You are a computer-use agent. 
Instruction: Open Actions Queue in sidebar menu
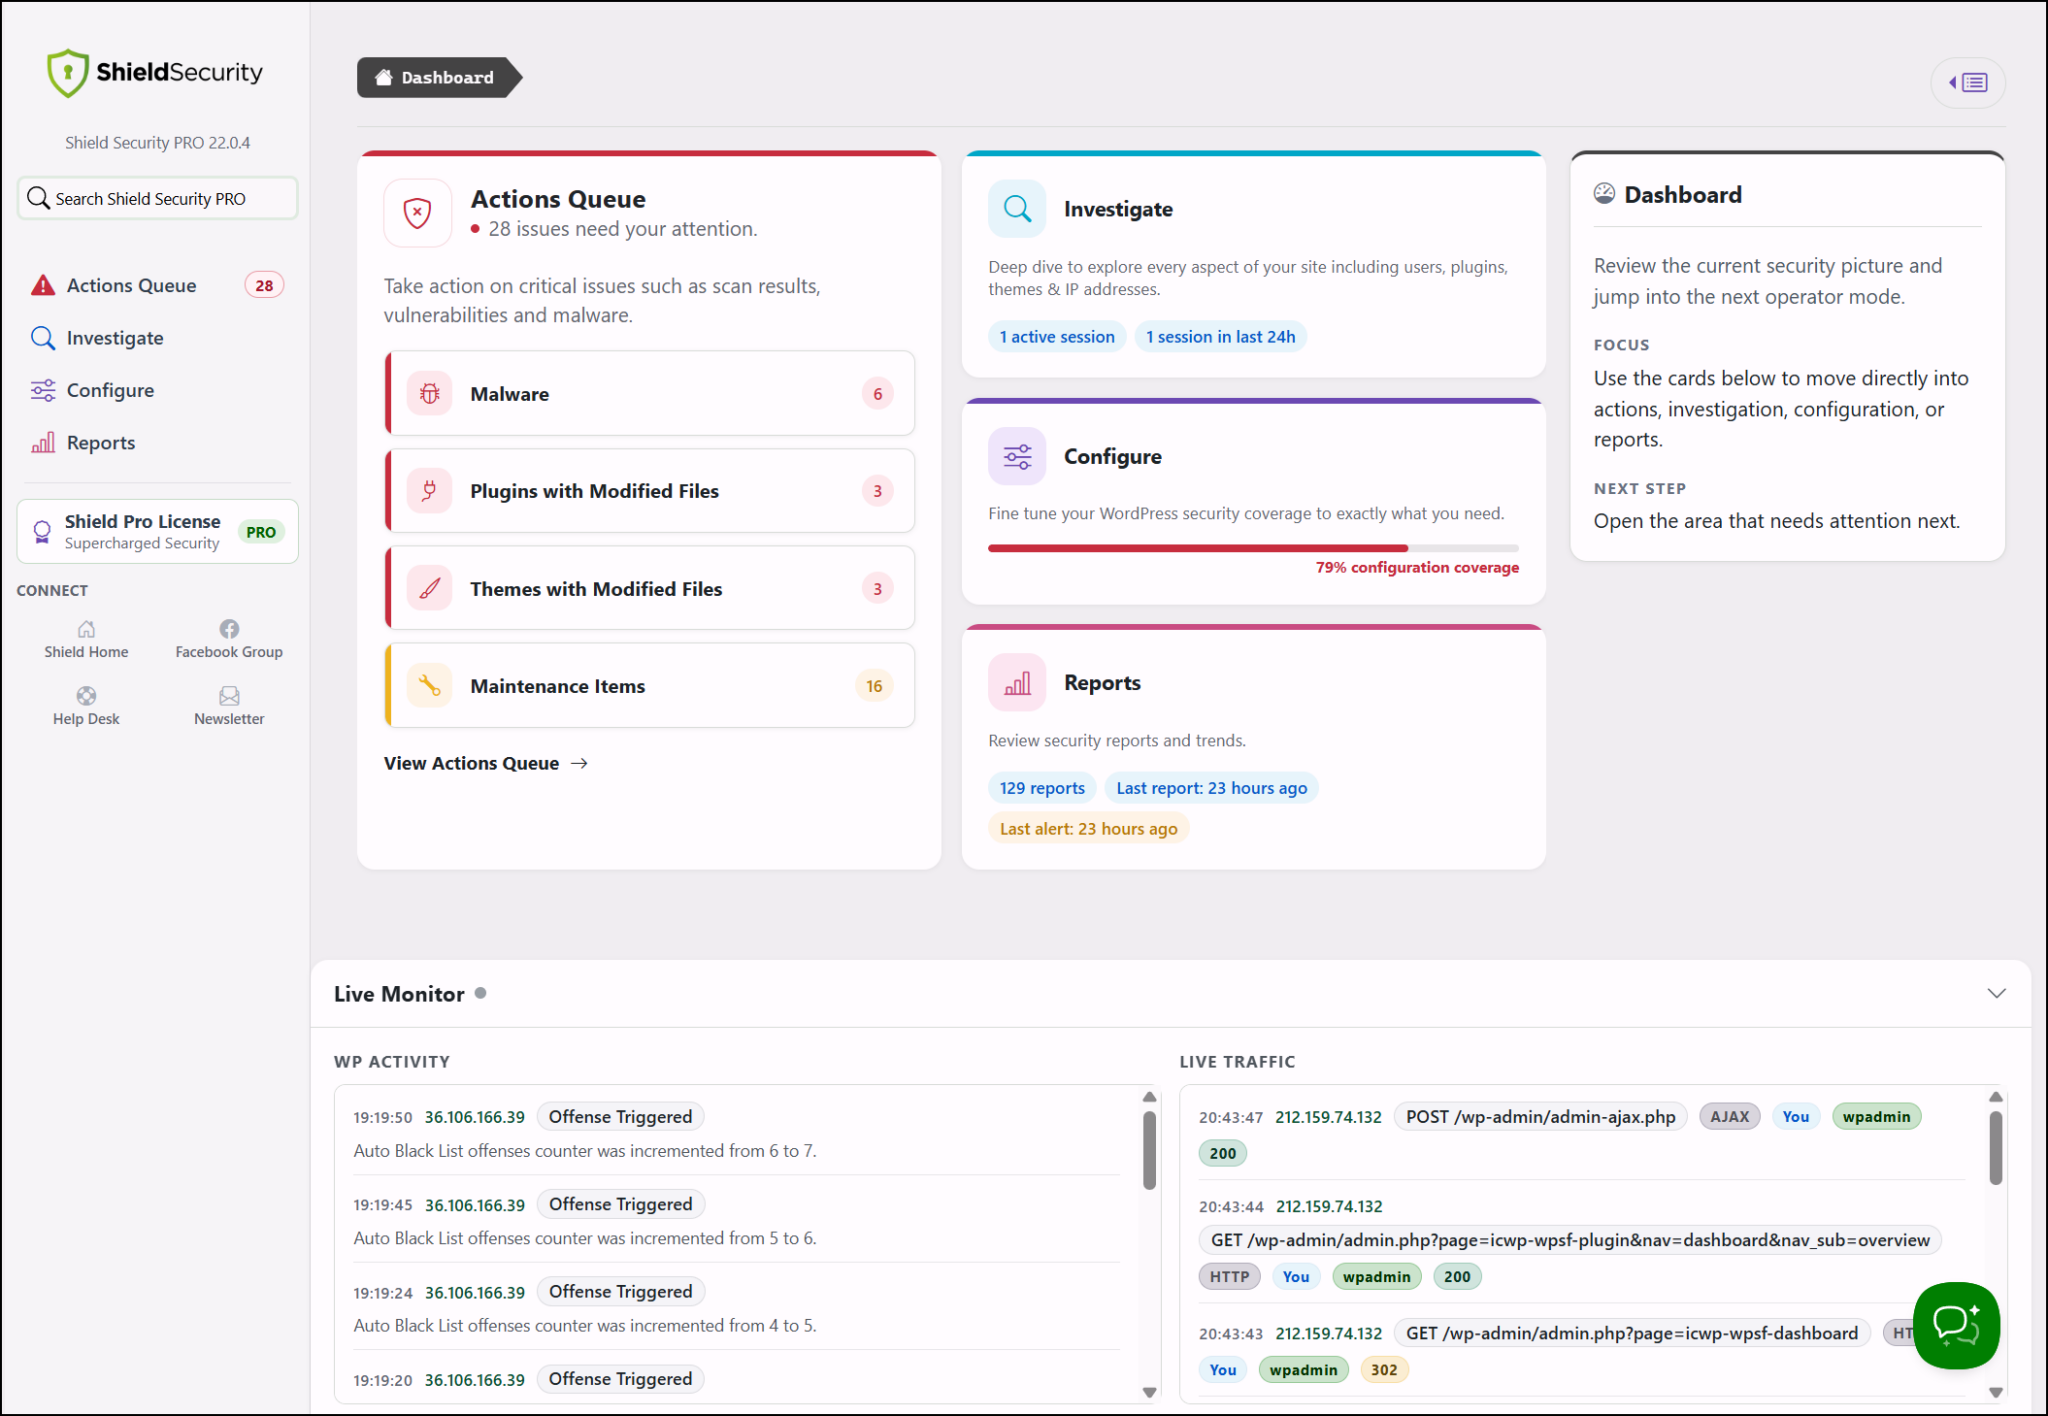point(157,285)
